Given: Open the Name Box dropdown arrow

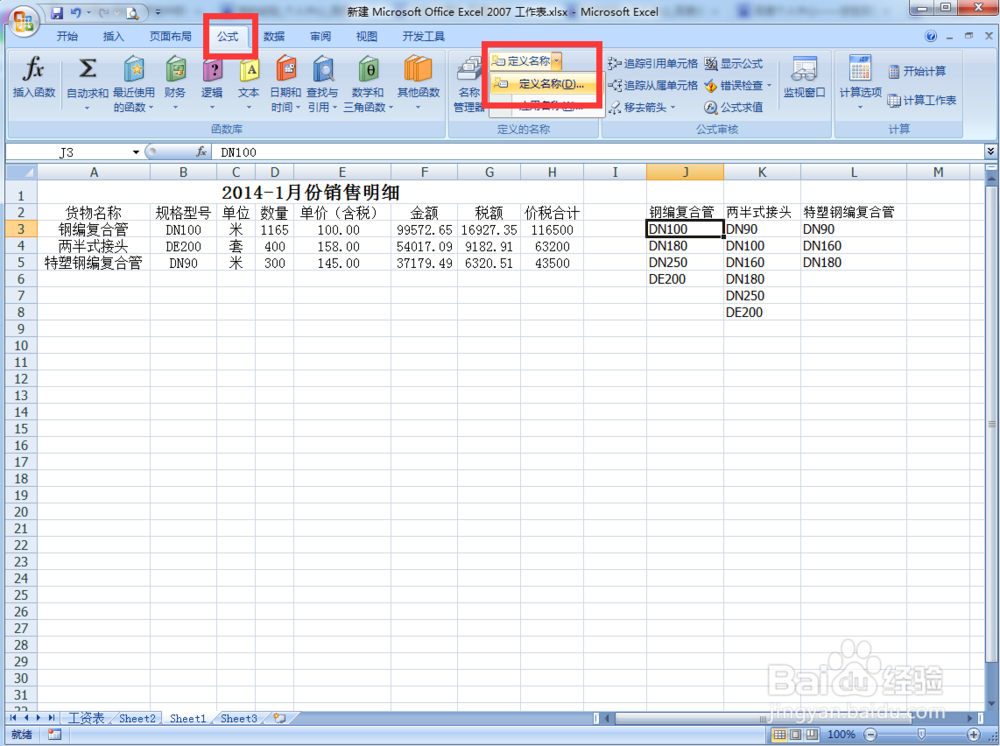Looking at the screenshot, I should (x=135, y=152).
